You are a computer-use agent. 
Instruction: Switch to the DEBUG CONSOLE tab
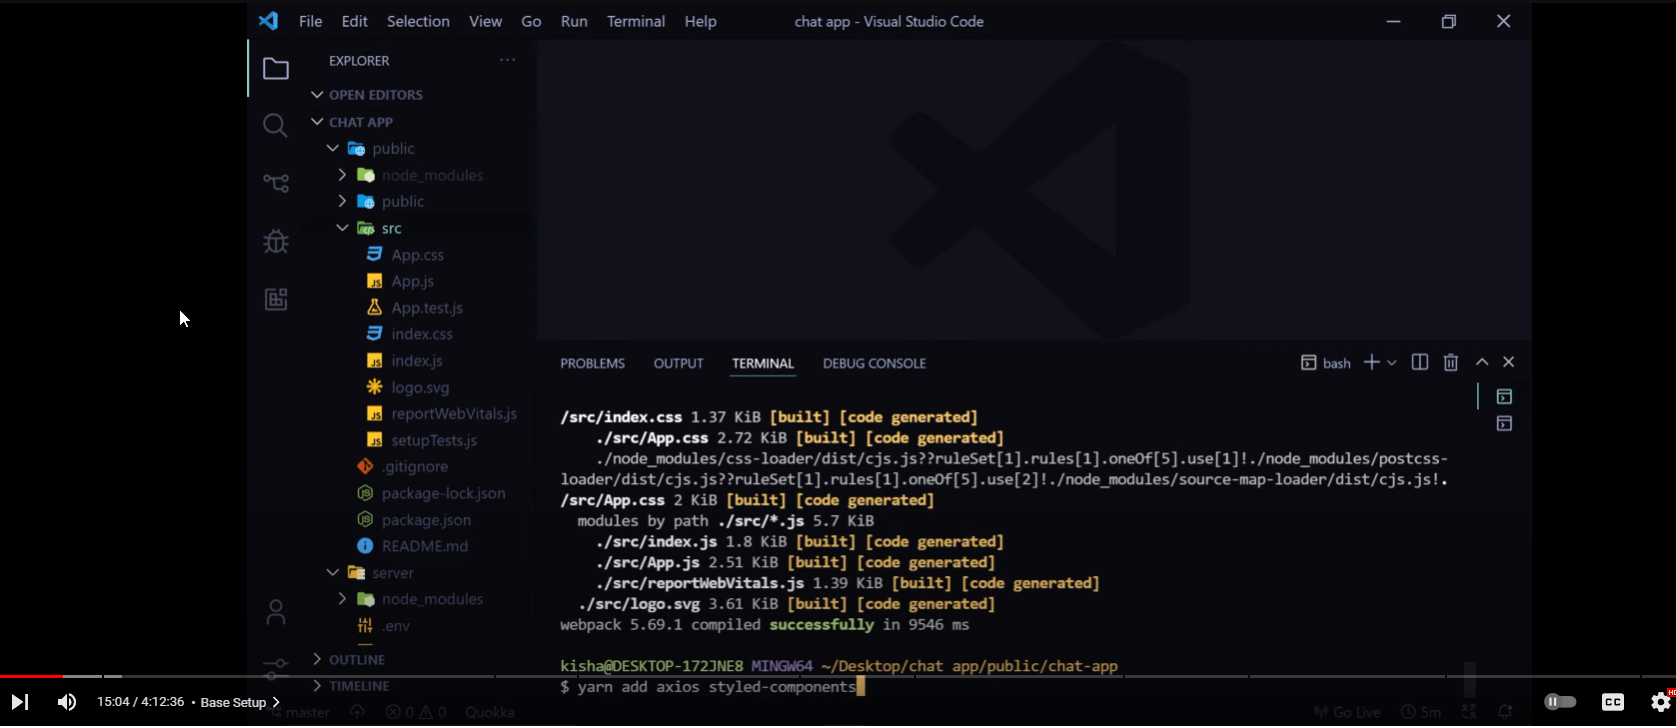tap(874, 363)
